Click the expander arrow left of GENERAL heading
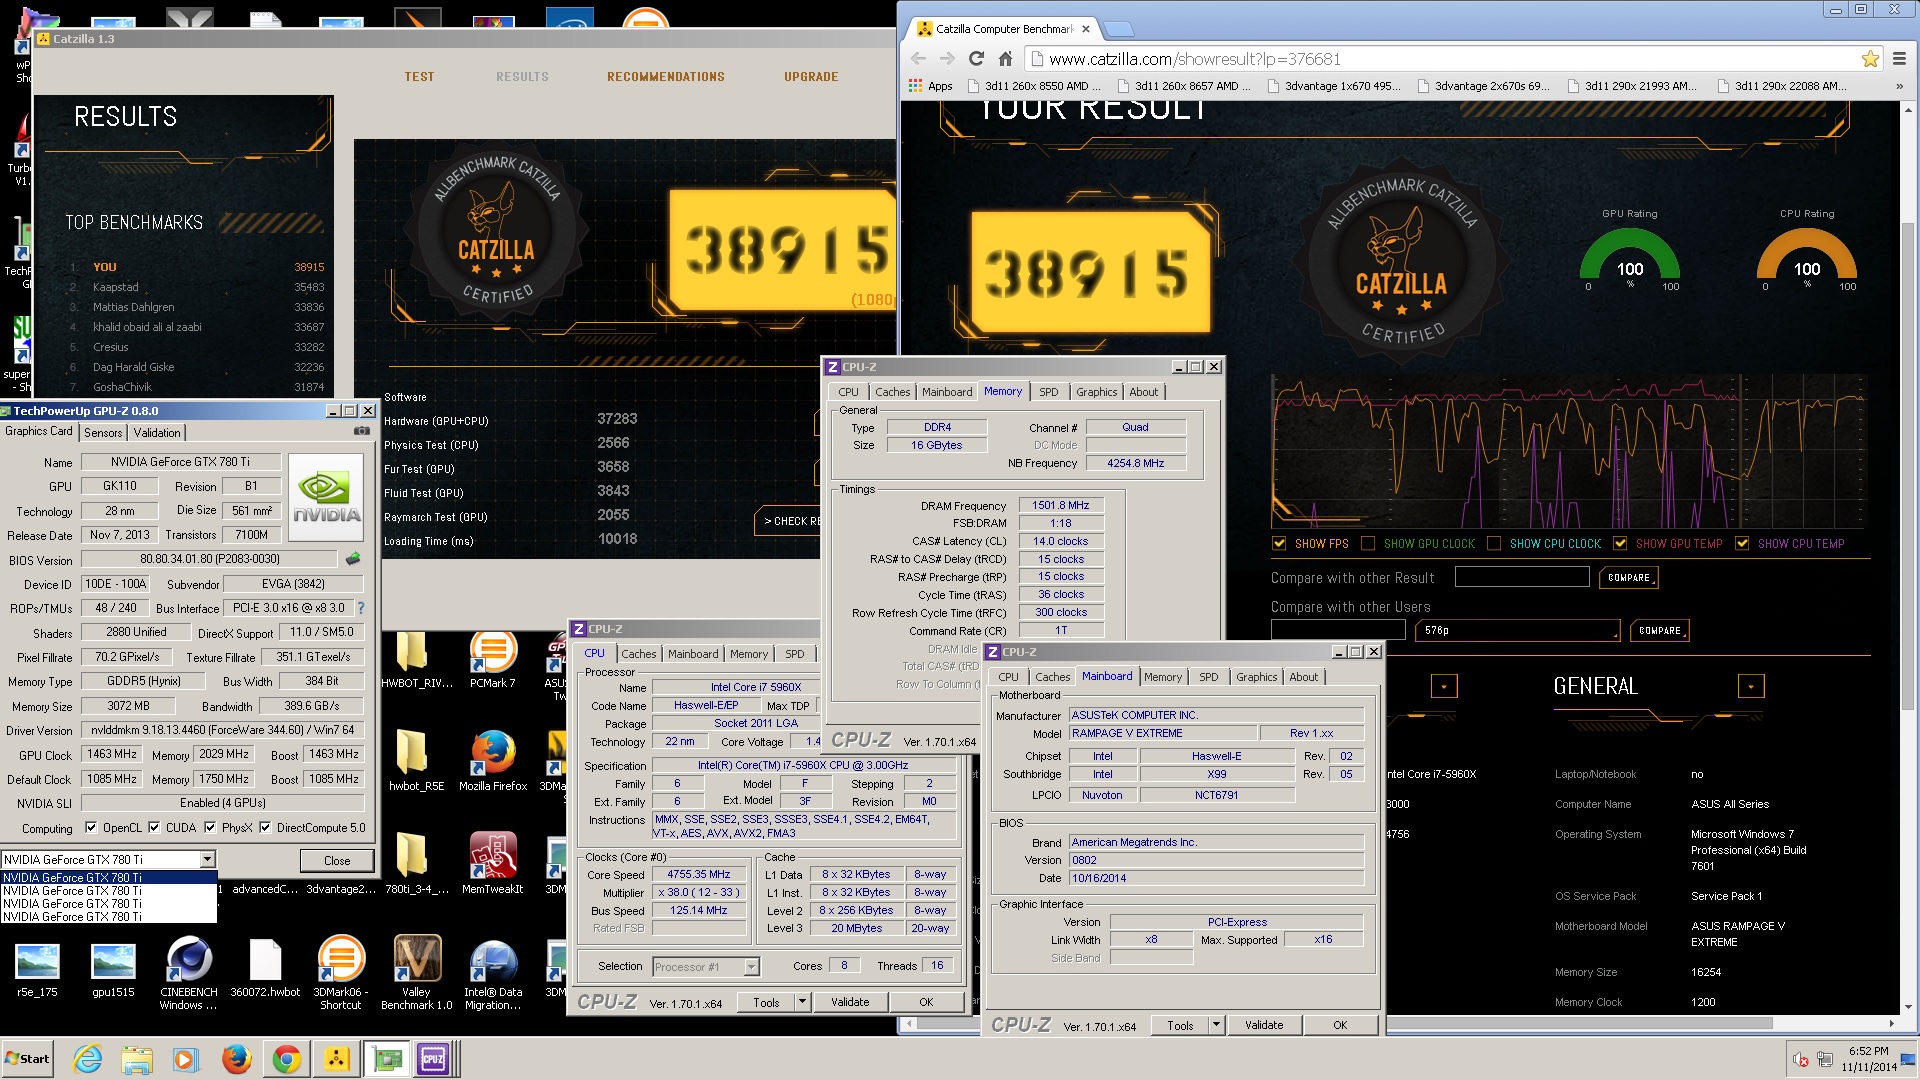 [1444, 686]
